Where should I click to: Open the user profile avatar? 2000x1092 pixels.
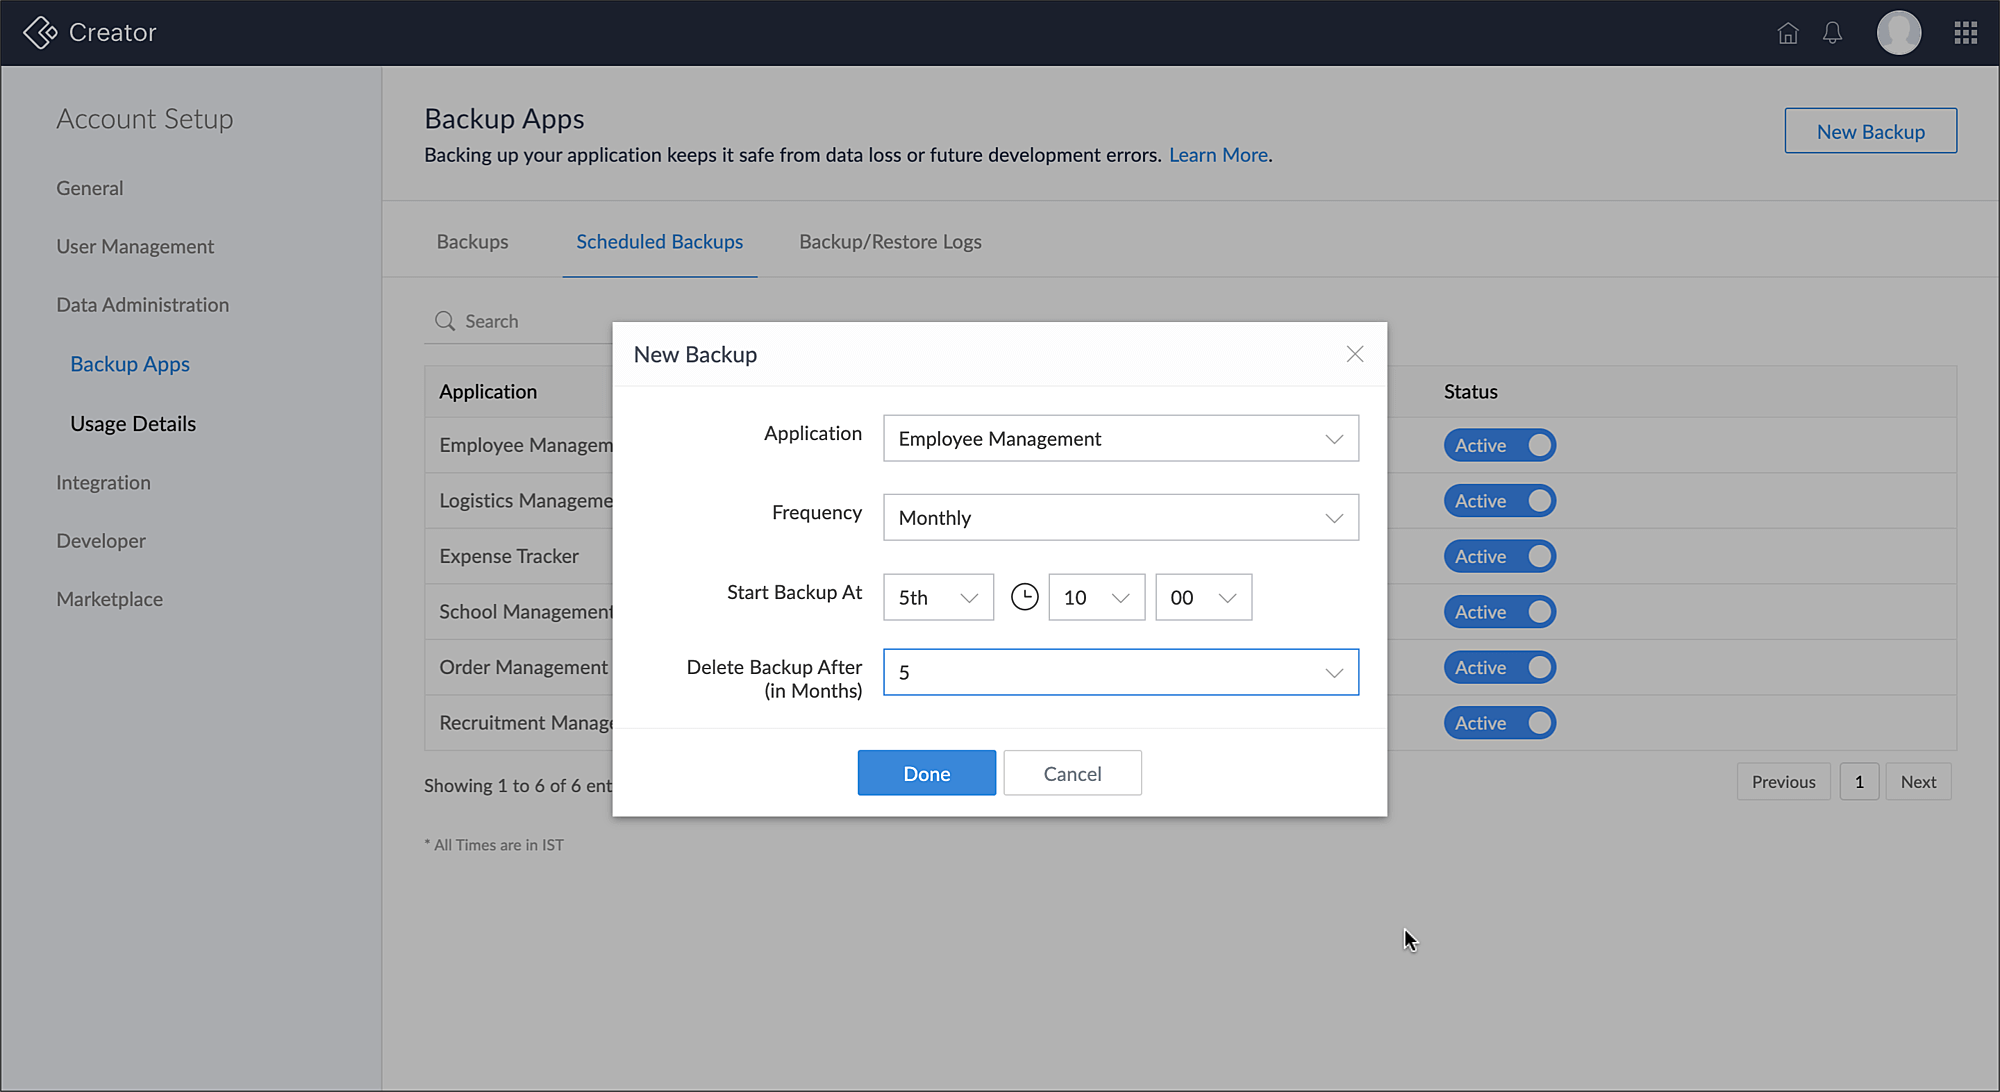1898,33
